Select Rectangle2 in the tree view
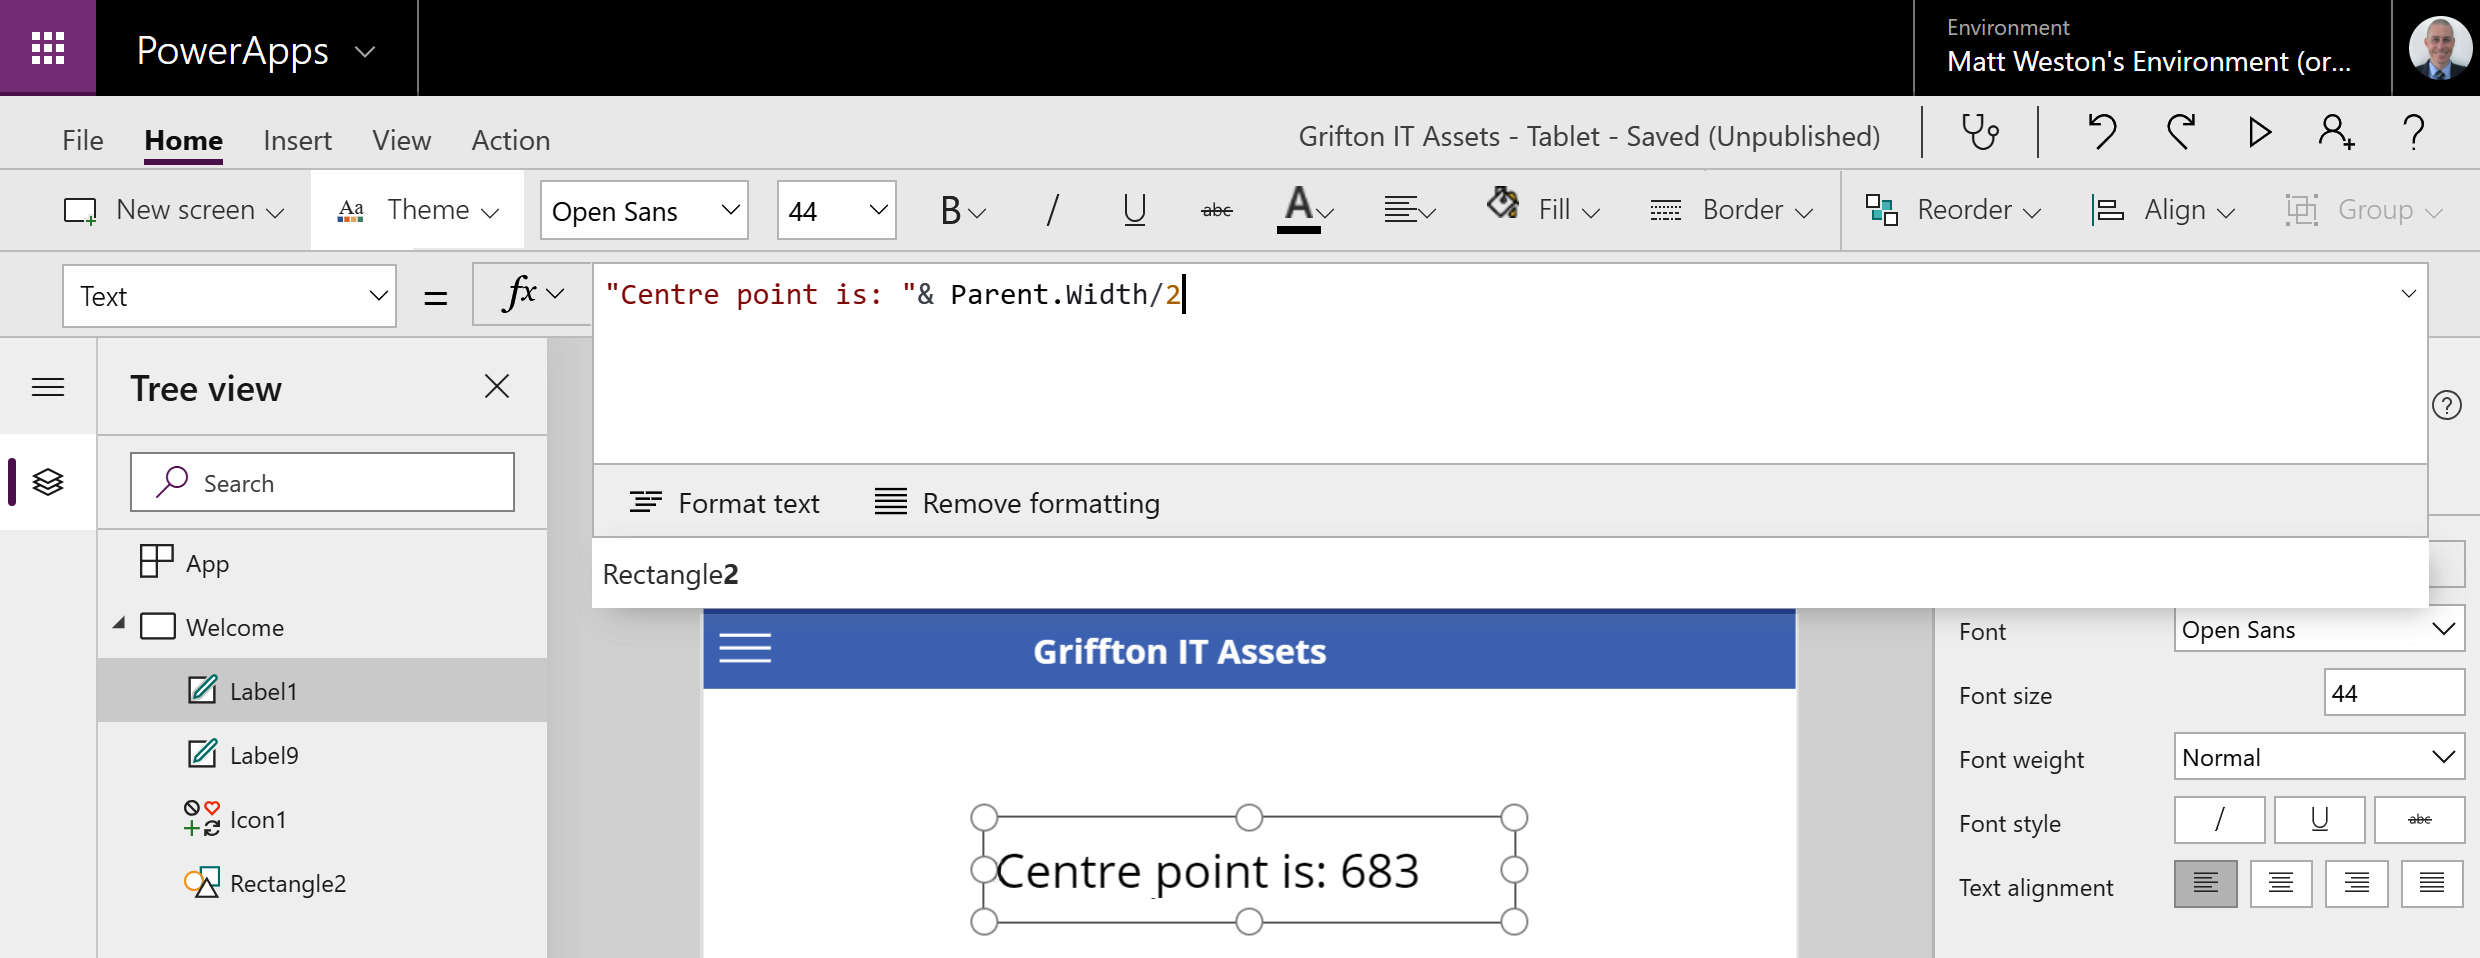 [322, 883]
